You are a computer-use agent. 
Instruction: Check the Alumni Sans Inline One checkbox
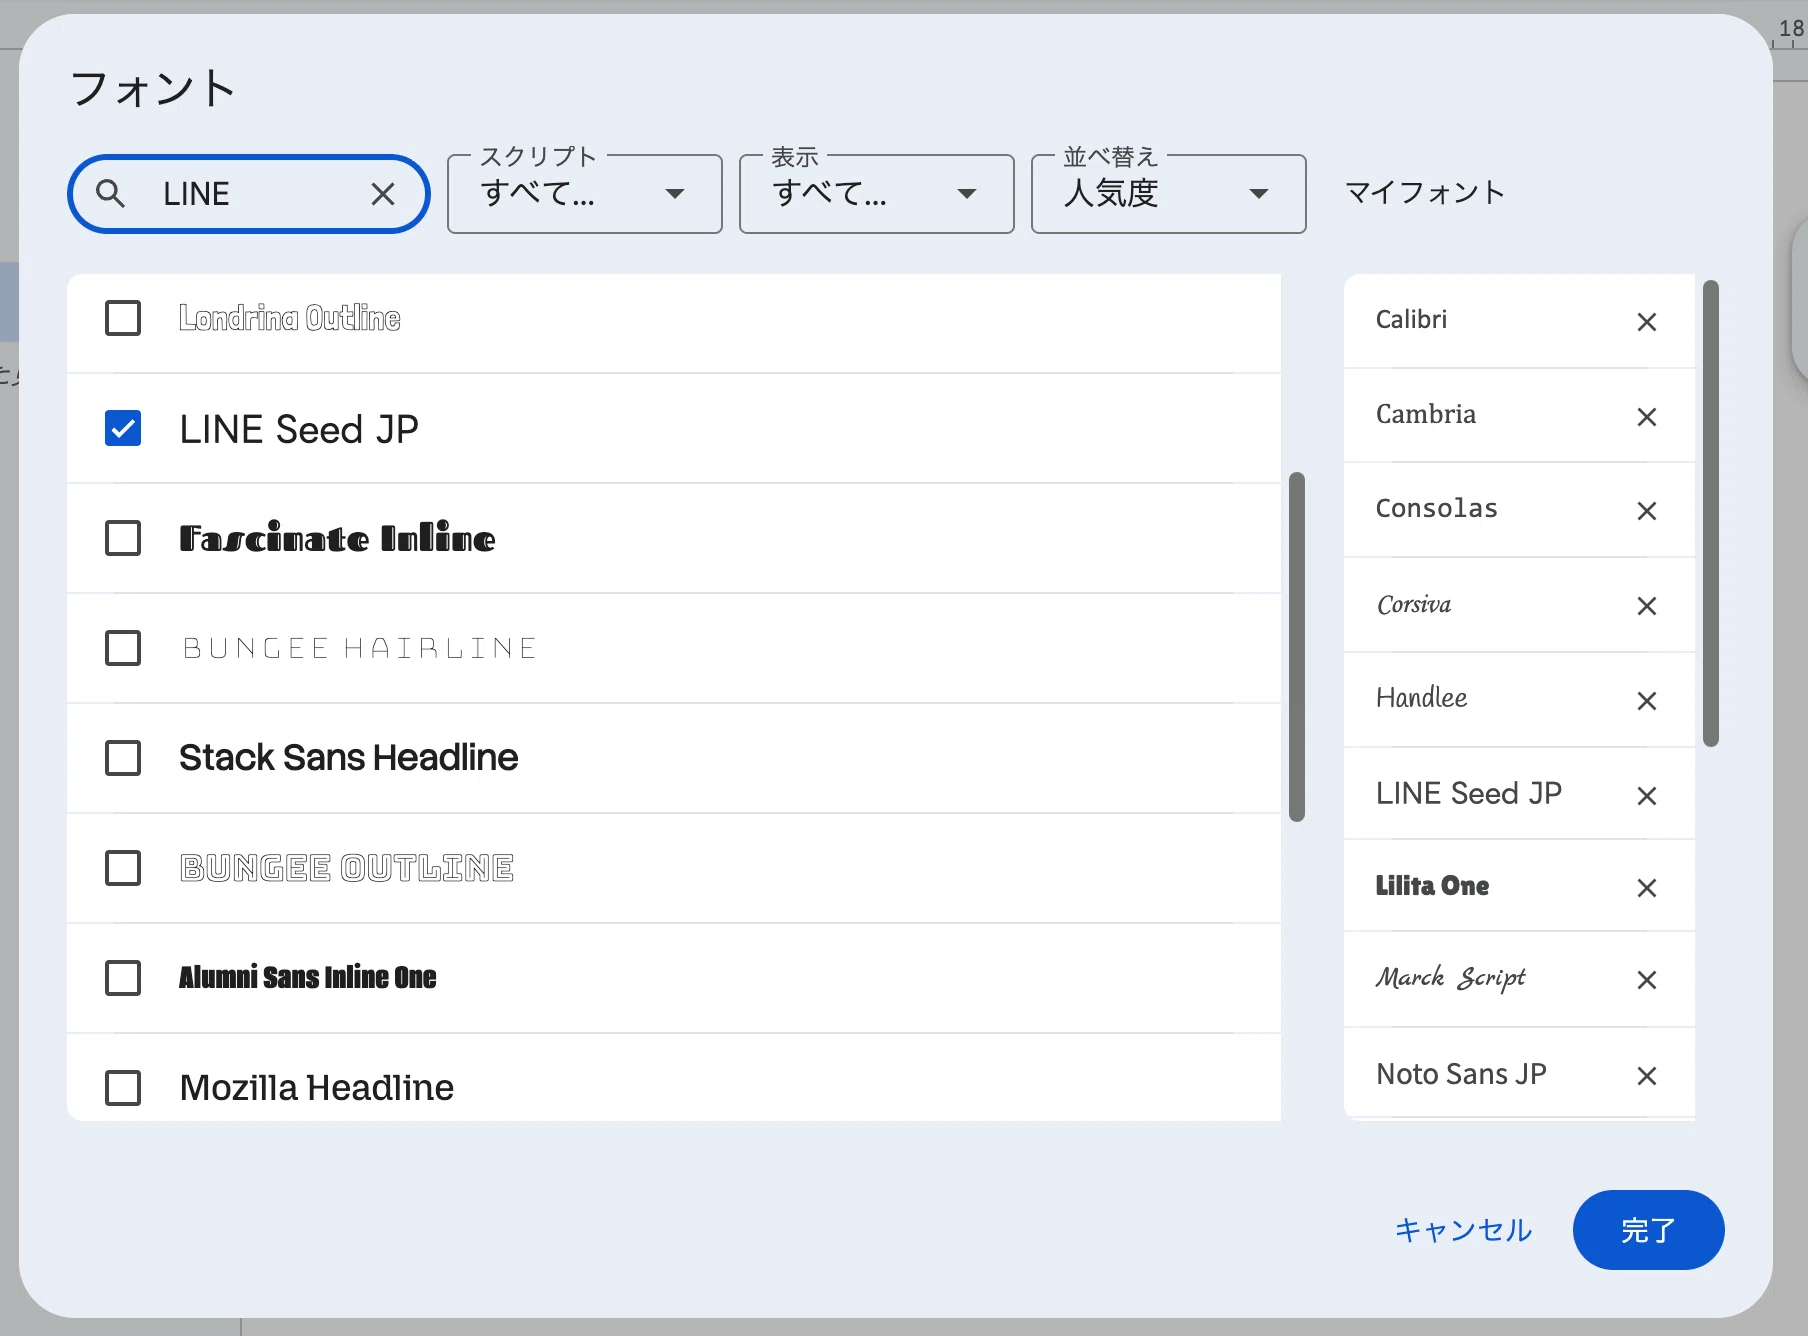[123, 978]
